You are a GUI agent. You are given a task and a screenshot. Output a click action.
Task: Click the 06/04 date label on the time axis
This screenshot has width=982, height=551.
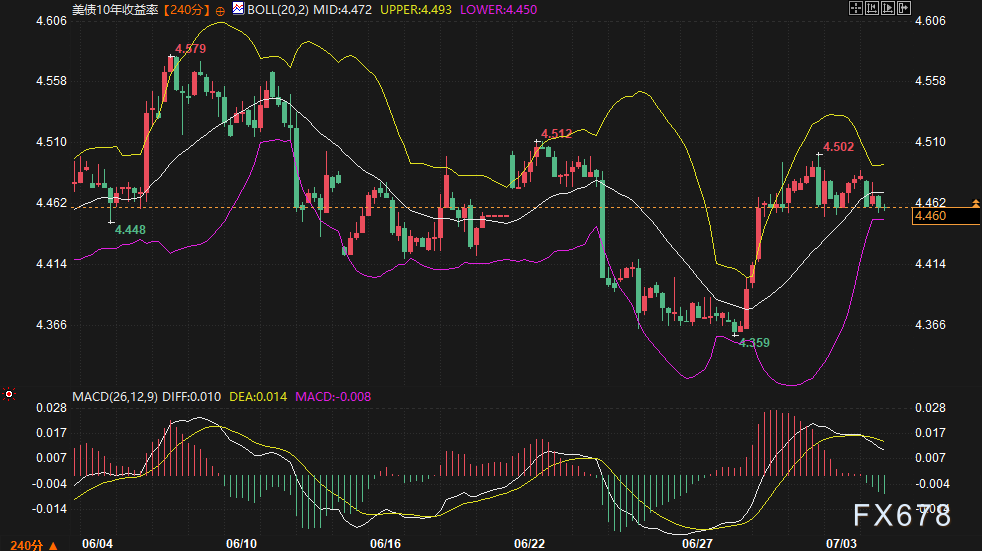coord(98,543)
